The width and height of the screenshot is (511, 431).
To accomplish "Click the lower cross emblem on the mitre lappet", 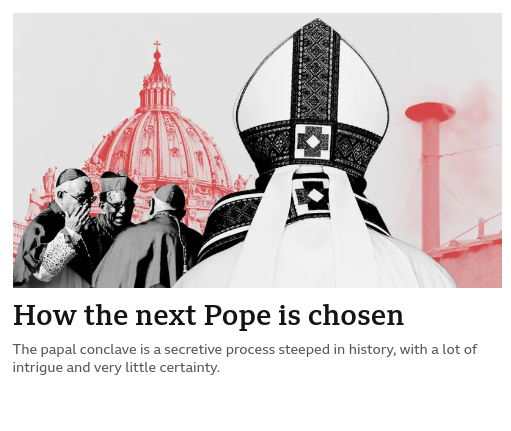I will 312,196.
